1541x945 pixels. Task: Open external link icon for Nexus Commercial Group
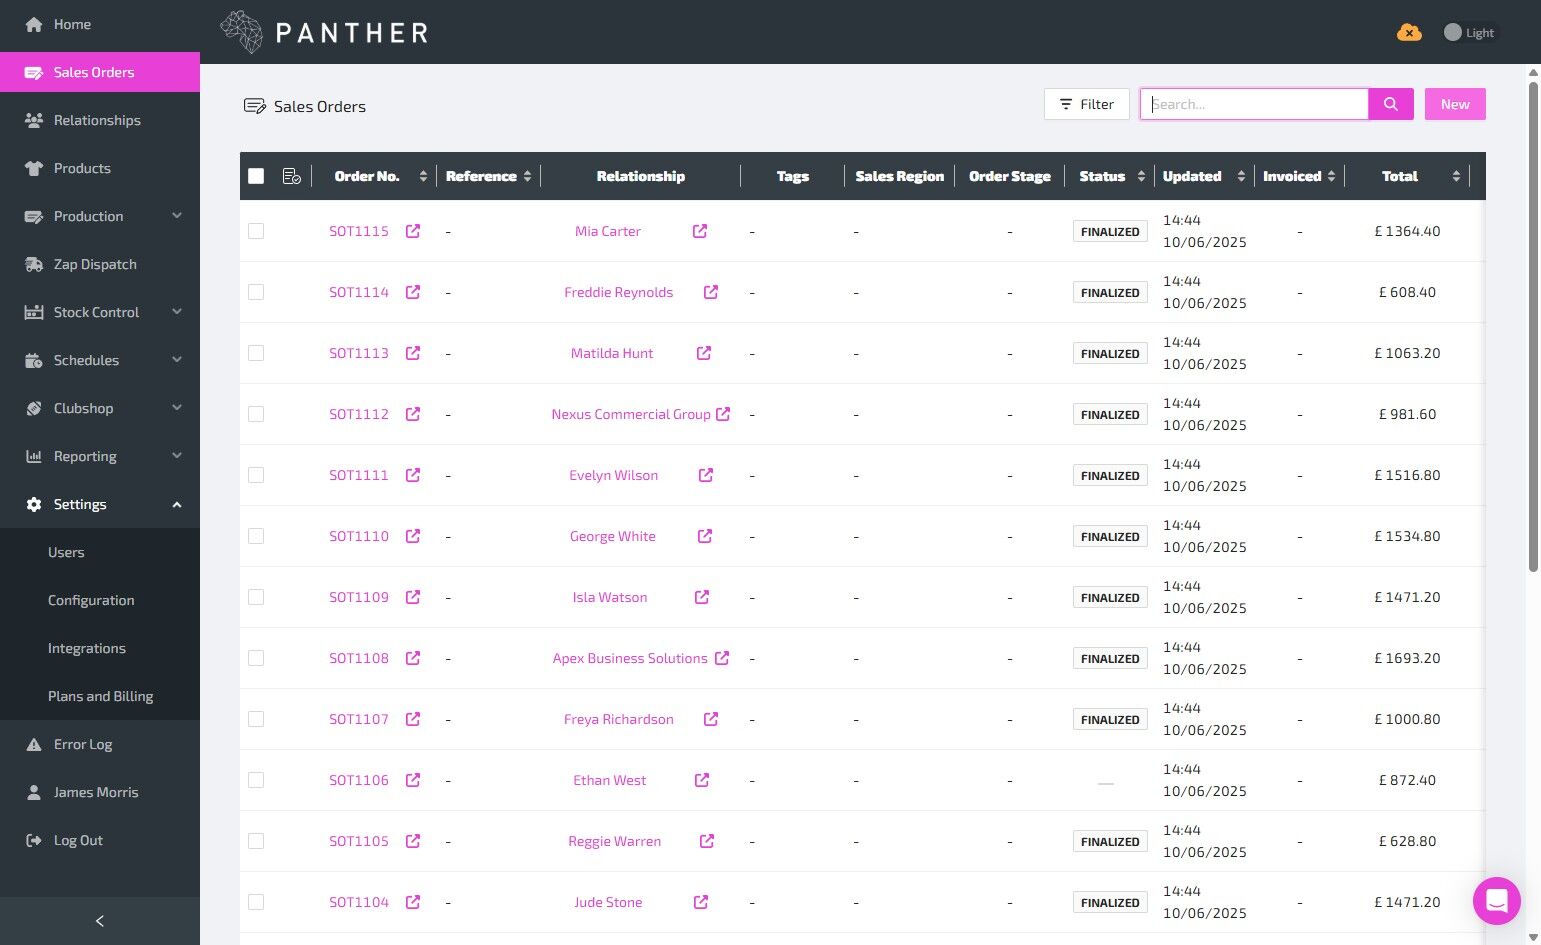[x=723, y=414]
